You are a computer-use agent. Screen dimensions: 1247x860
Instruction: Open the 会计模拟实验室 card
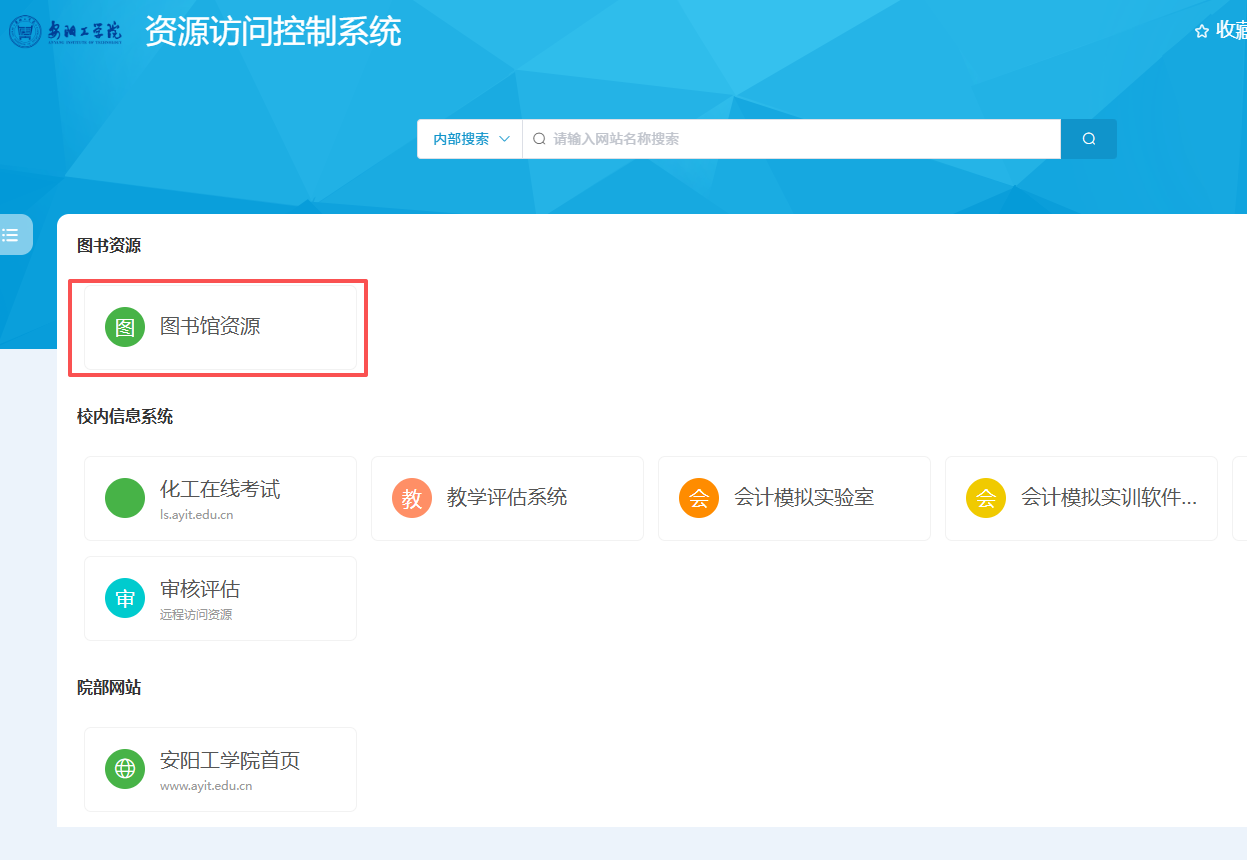coord(804,497)
